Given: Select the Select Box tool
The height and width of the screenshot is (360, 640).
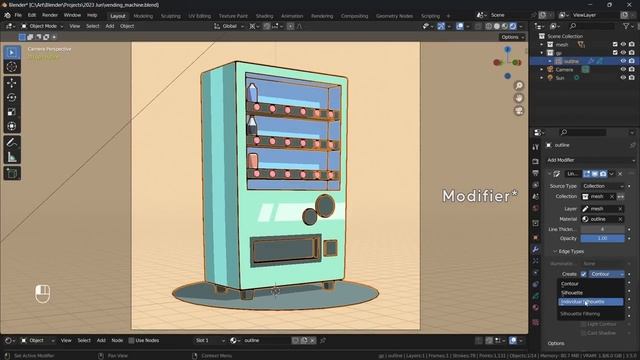Looking at the screenshot, I should click(x=12, y=53).
